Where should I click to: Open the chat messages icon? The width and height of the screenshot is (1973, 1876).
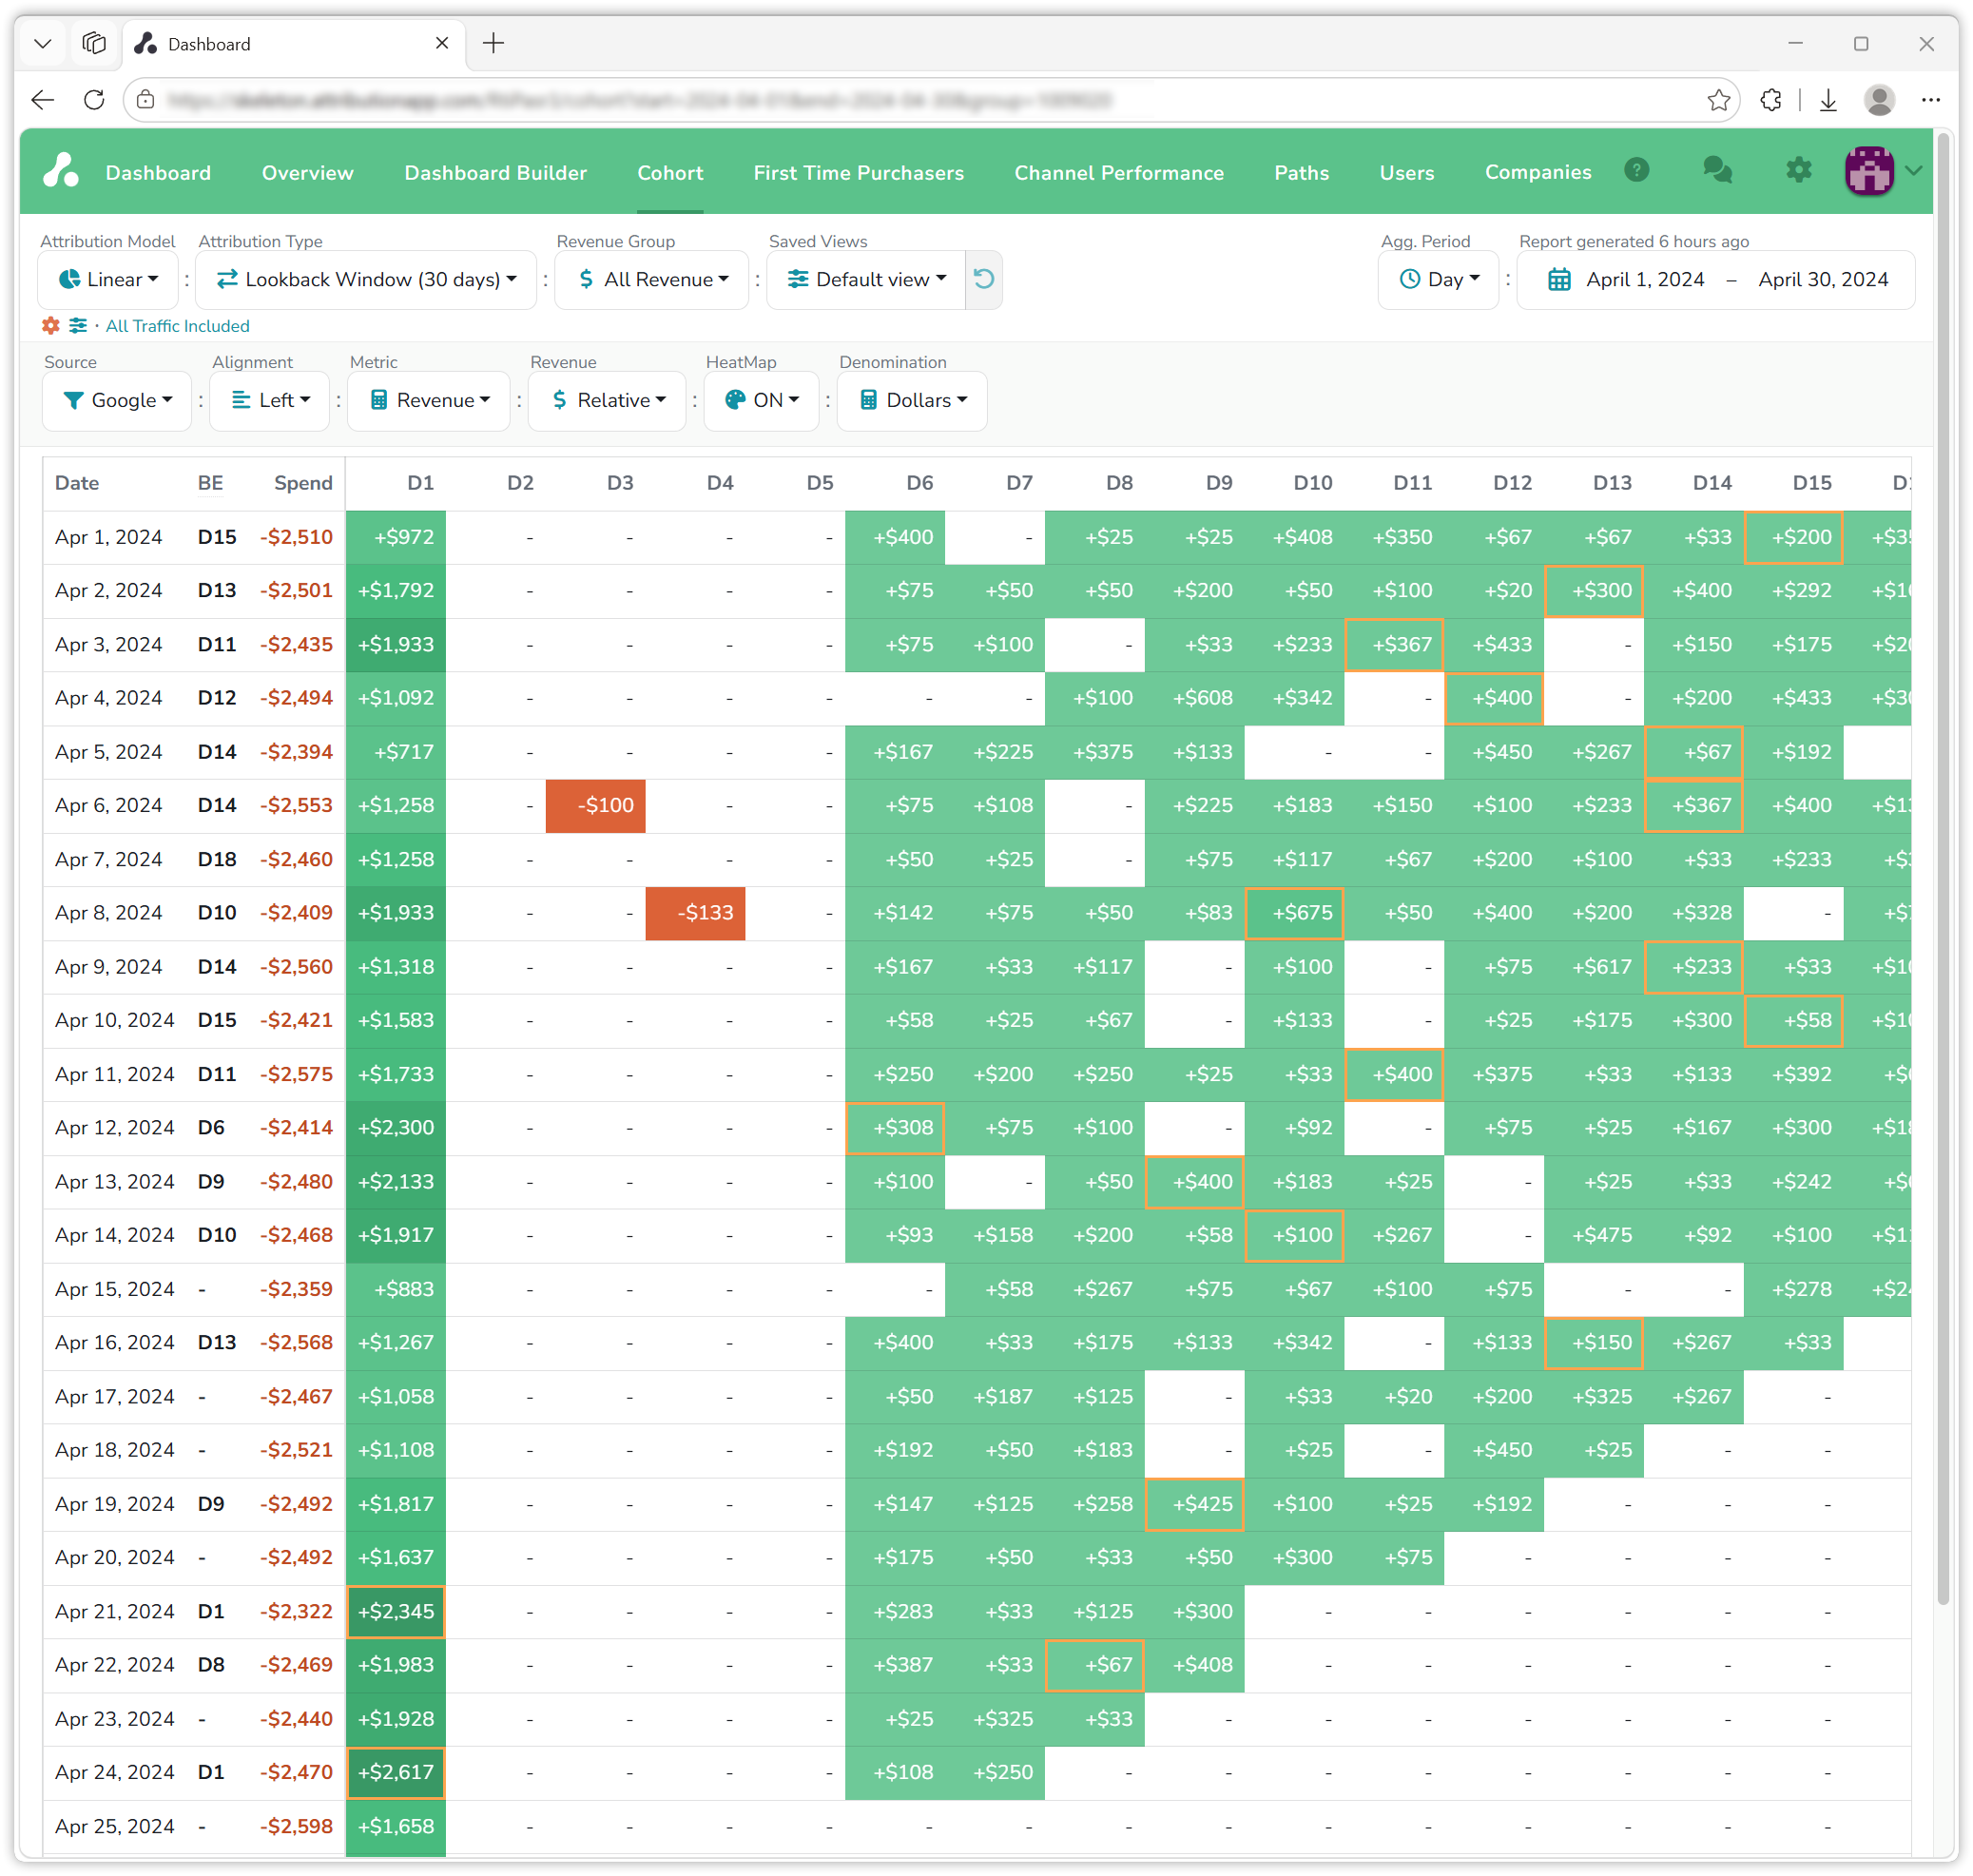tap(1717, 171)
